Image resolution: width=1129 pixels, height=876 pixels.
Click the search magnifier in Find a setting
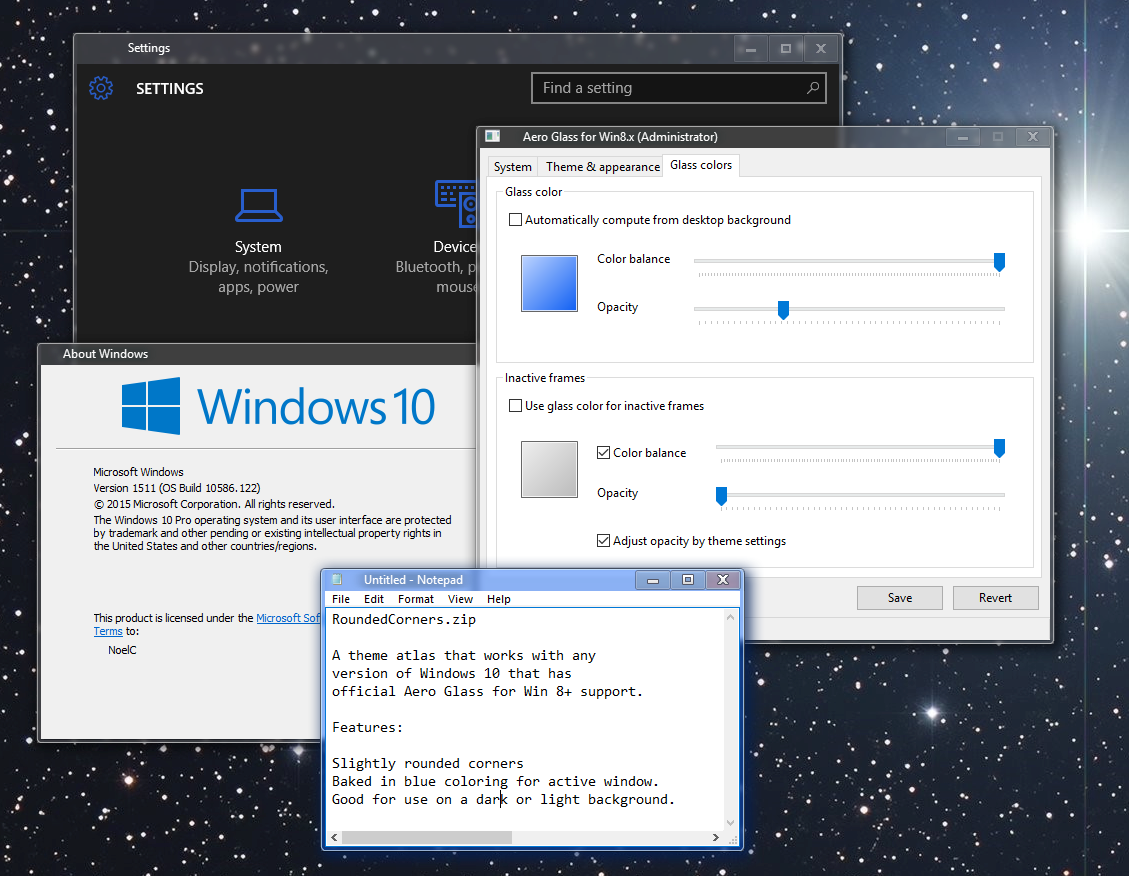pos(812,88)
